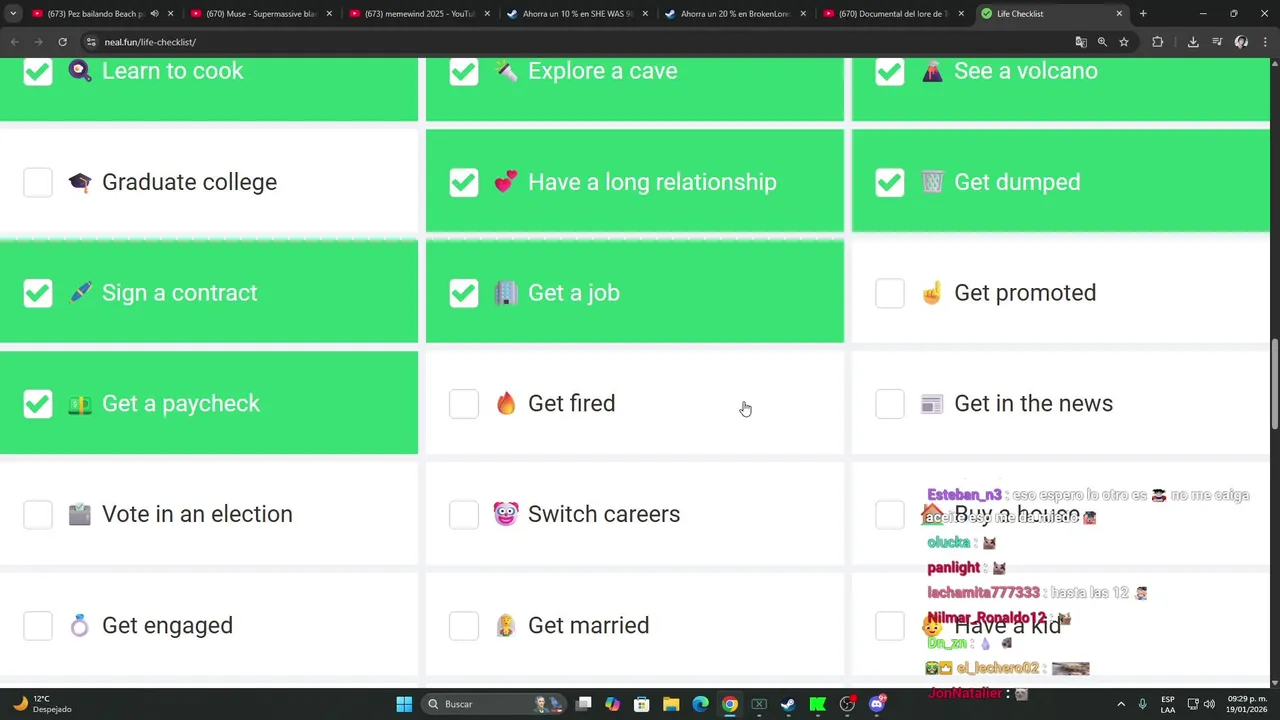Click the pointing finger icon beside Get promoted
Screen dimensions: 1280x720
click(x=932, y=293)
